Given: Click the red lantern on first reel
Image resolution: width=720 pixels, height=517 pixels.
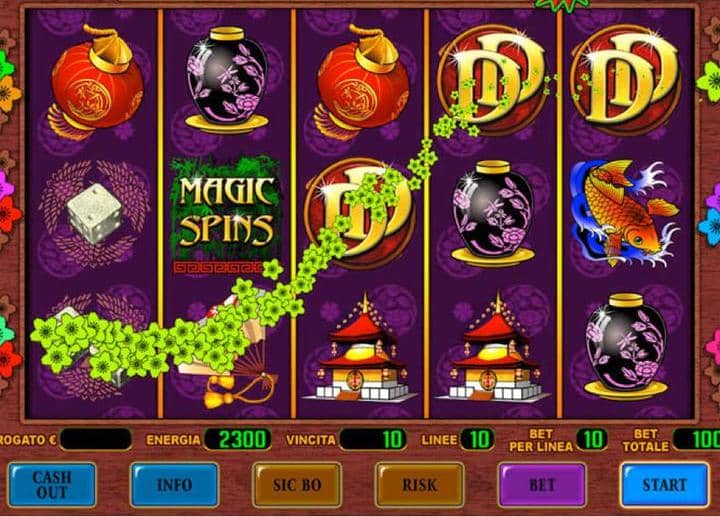Looking at the screenshot, I should 96,82.
